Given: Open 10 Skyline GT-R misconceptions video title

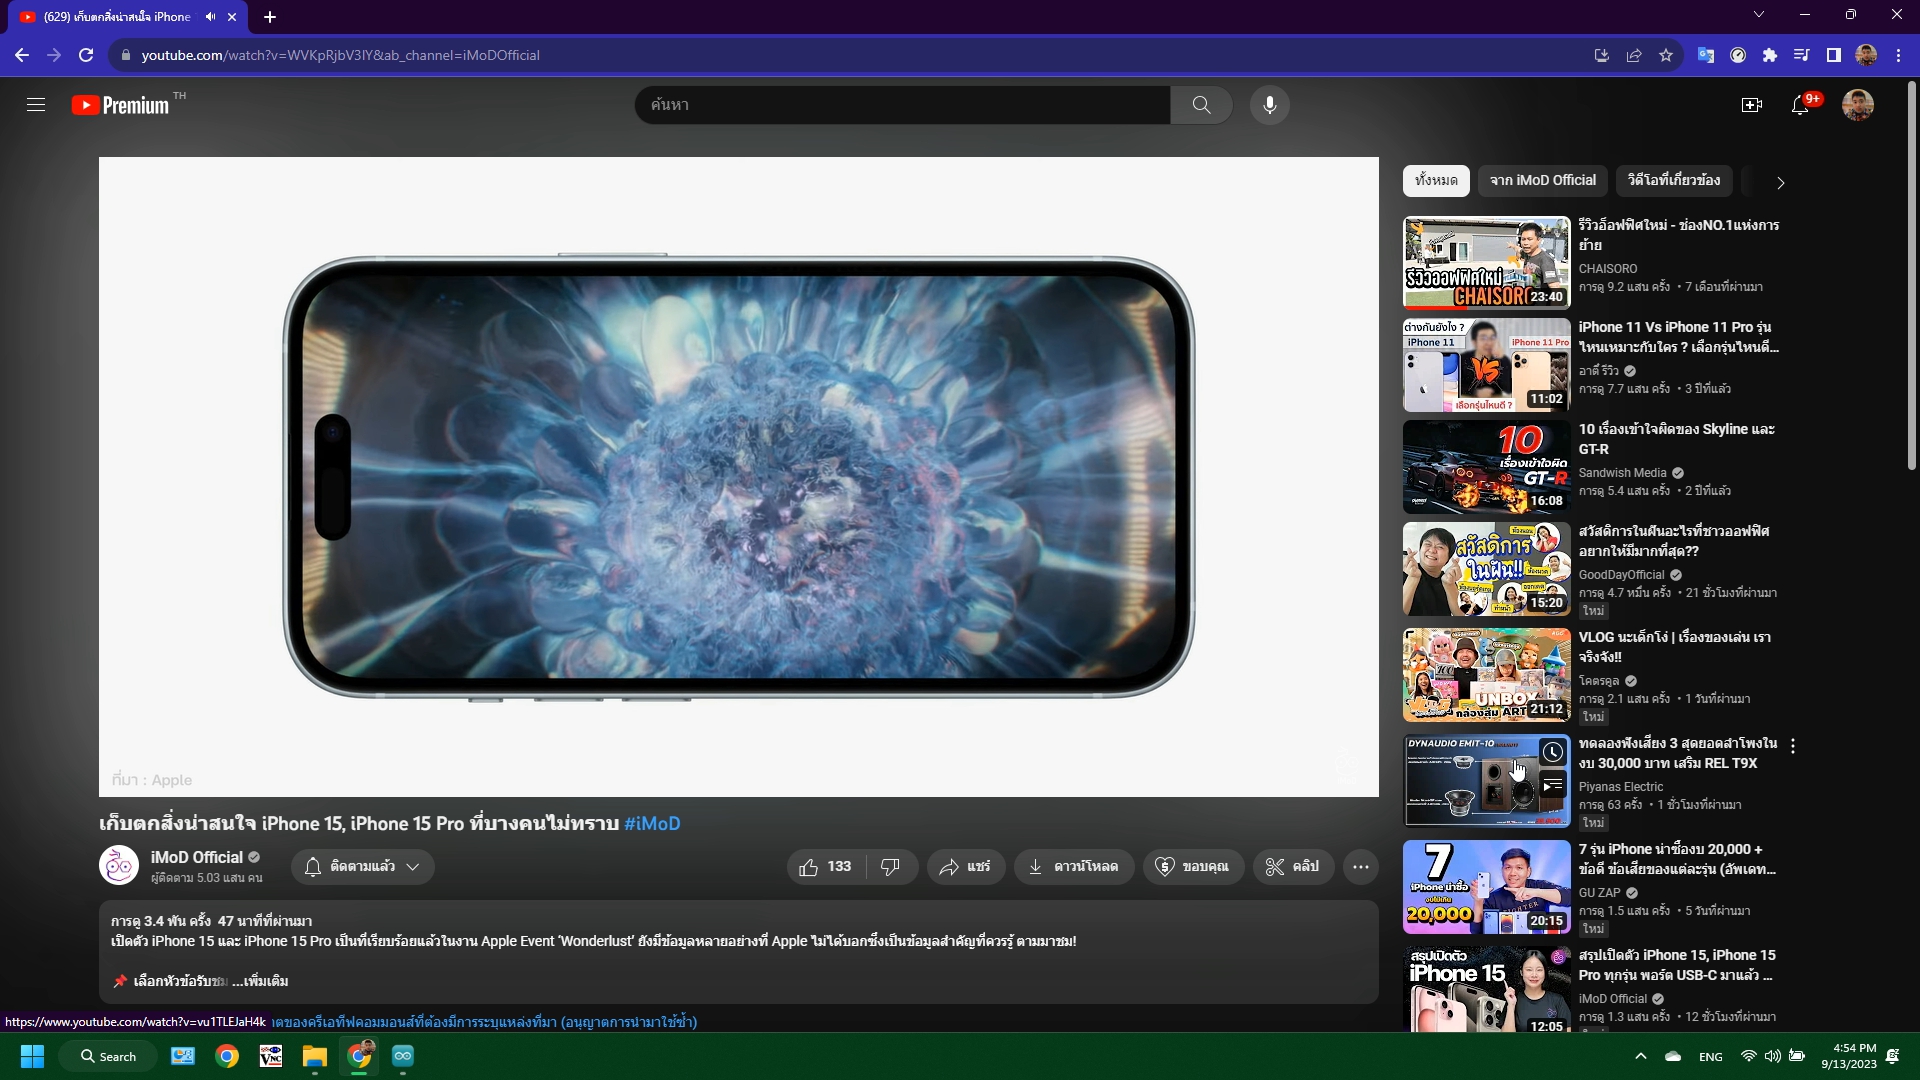Looking at the screenshot, I should tap(1676, 439).
